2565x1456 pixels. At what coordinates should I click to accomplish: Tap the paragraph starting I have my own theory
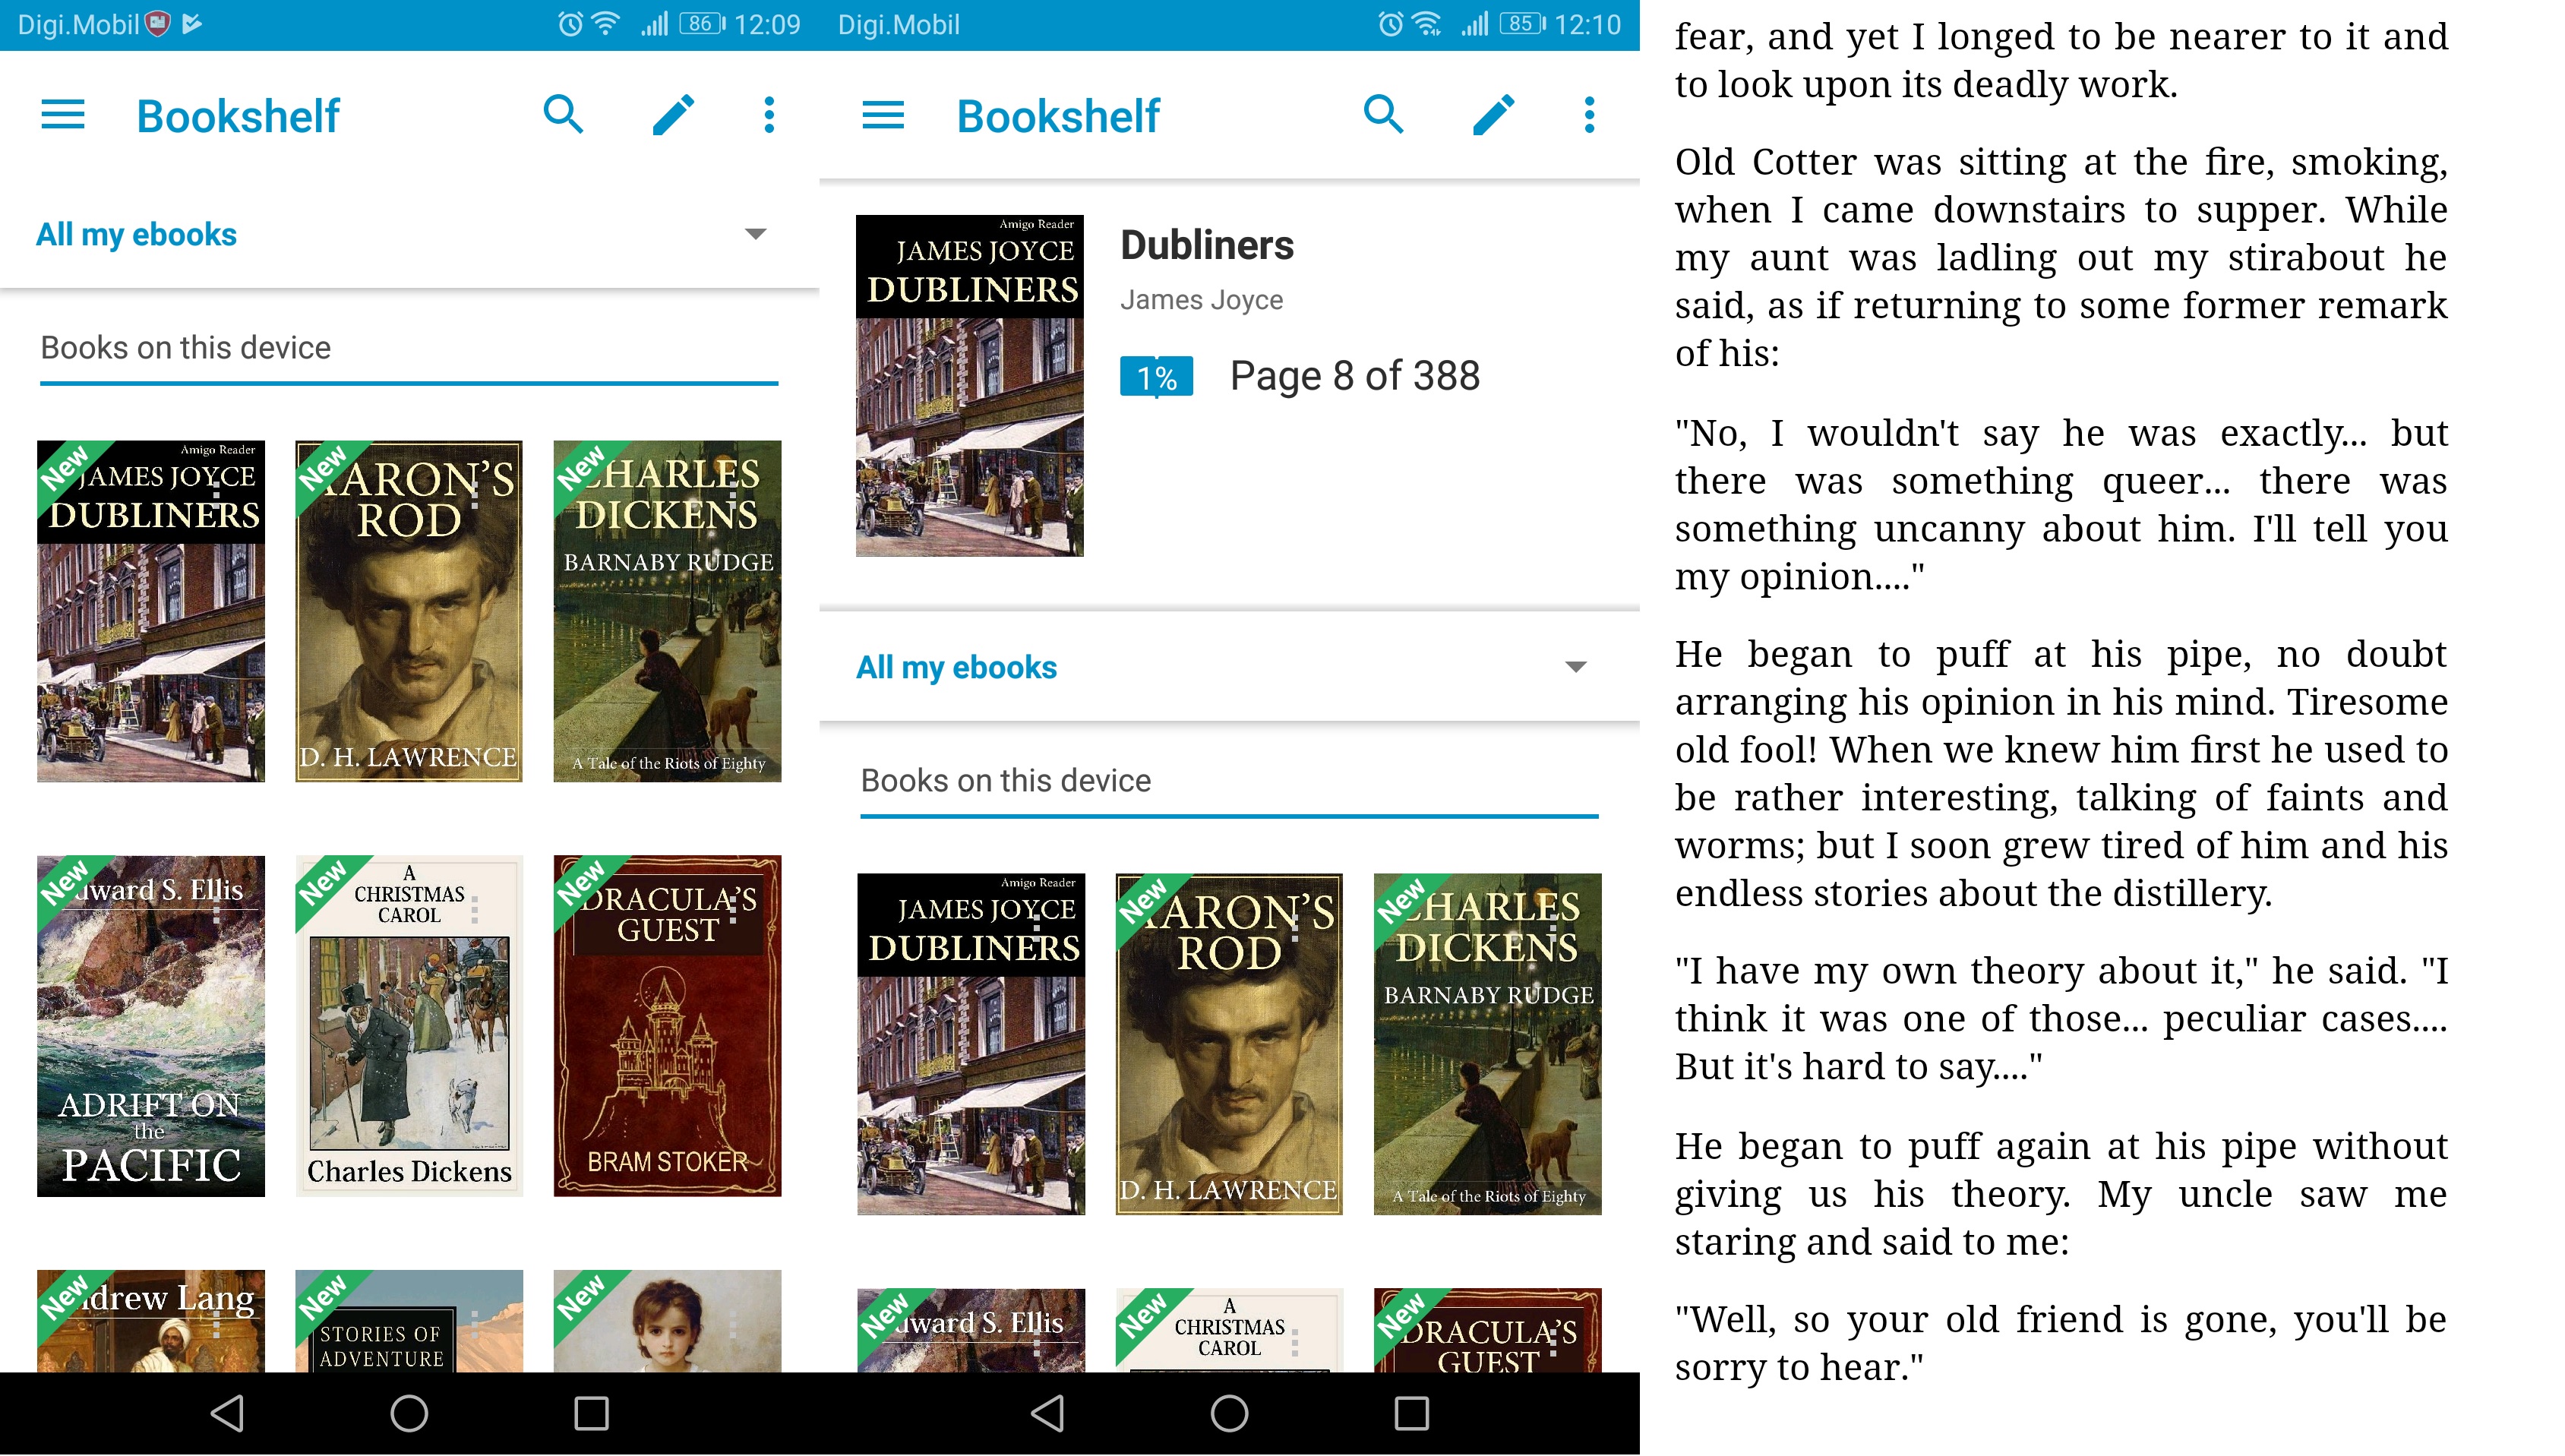tap(2061, 1018)
